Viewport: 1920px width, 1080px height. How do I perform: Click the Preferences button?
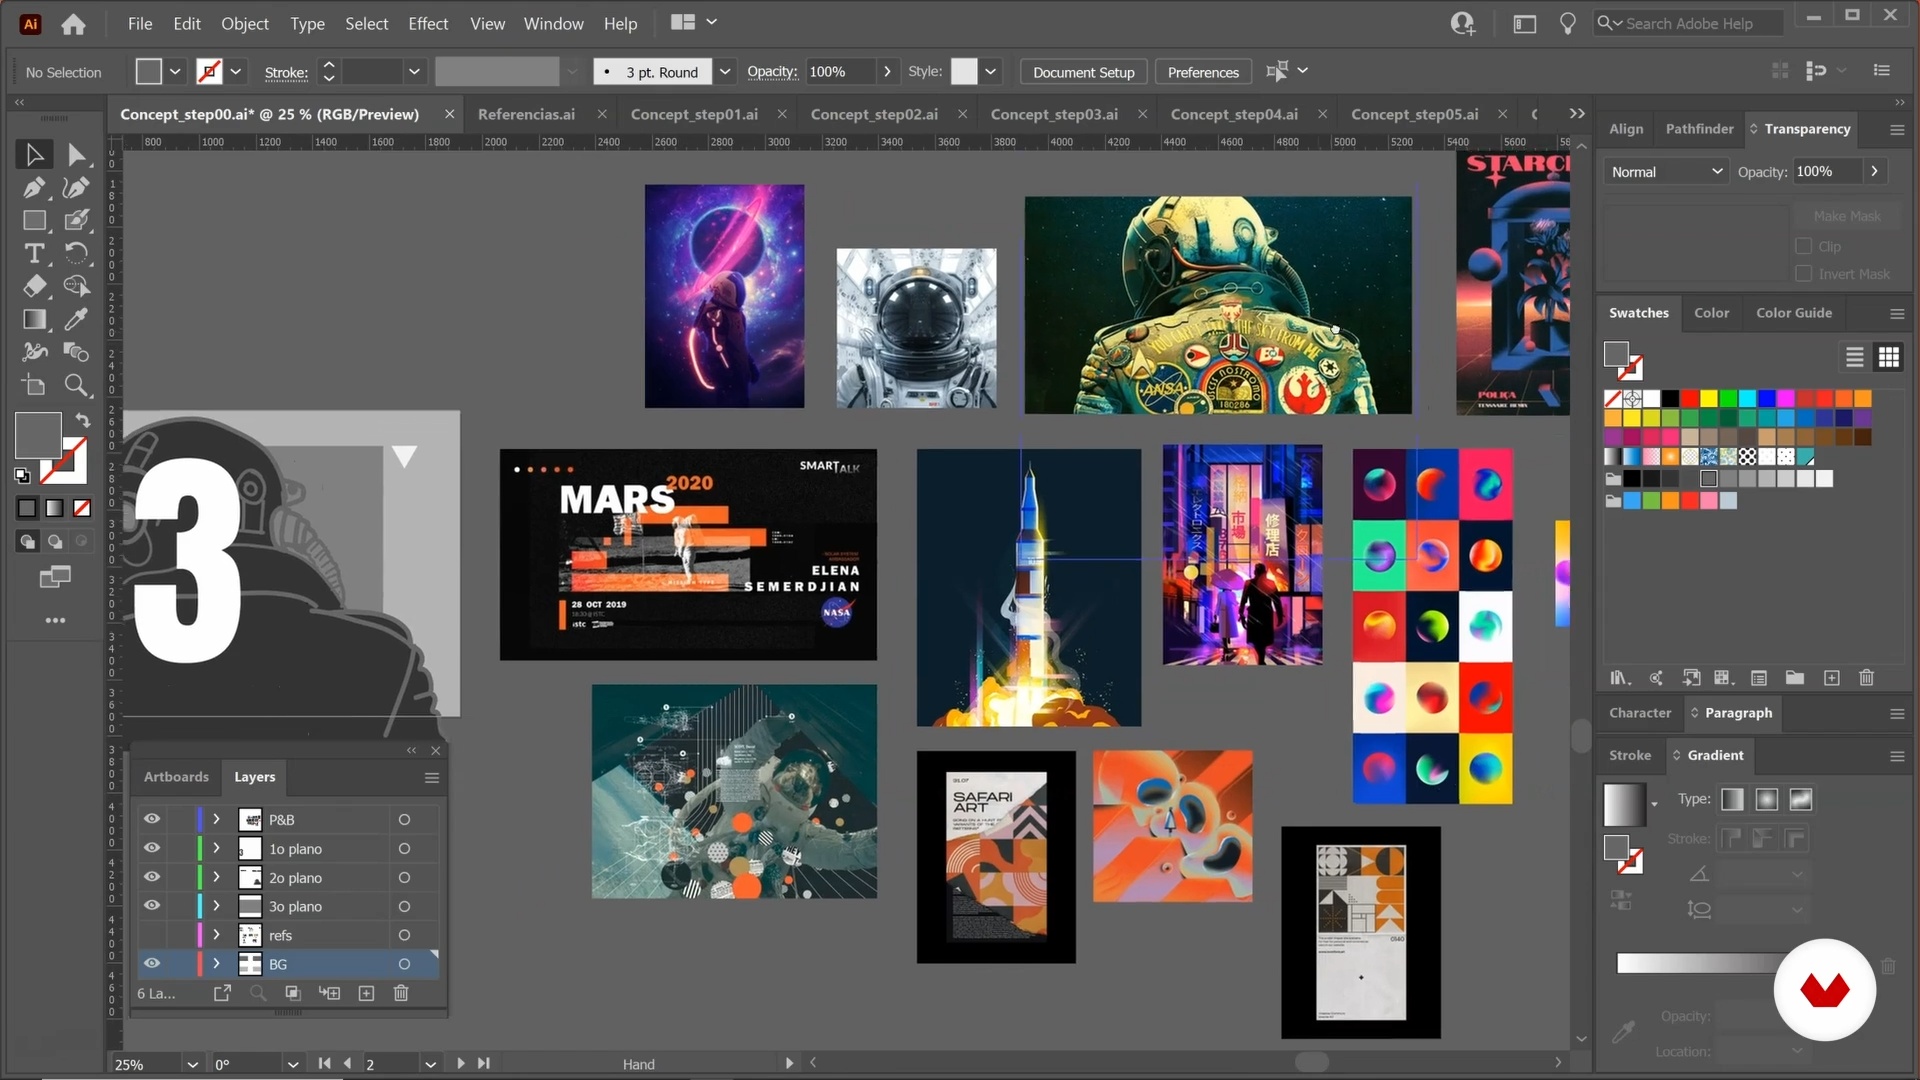[1203, 72]
